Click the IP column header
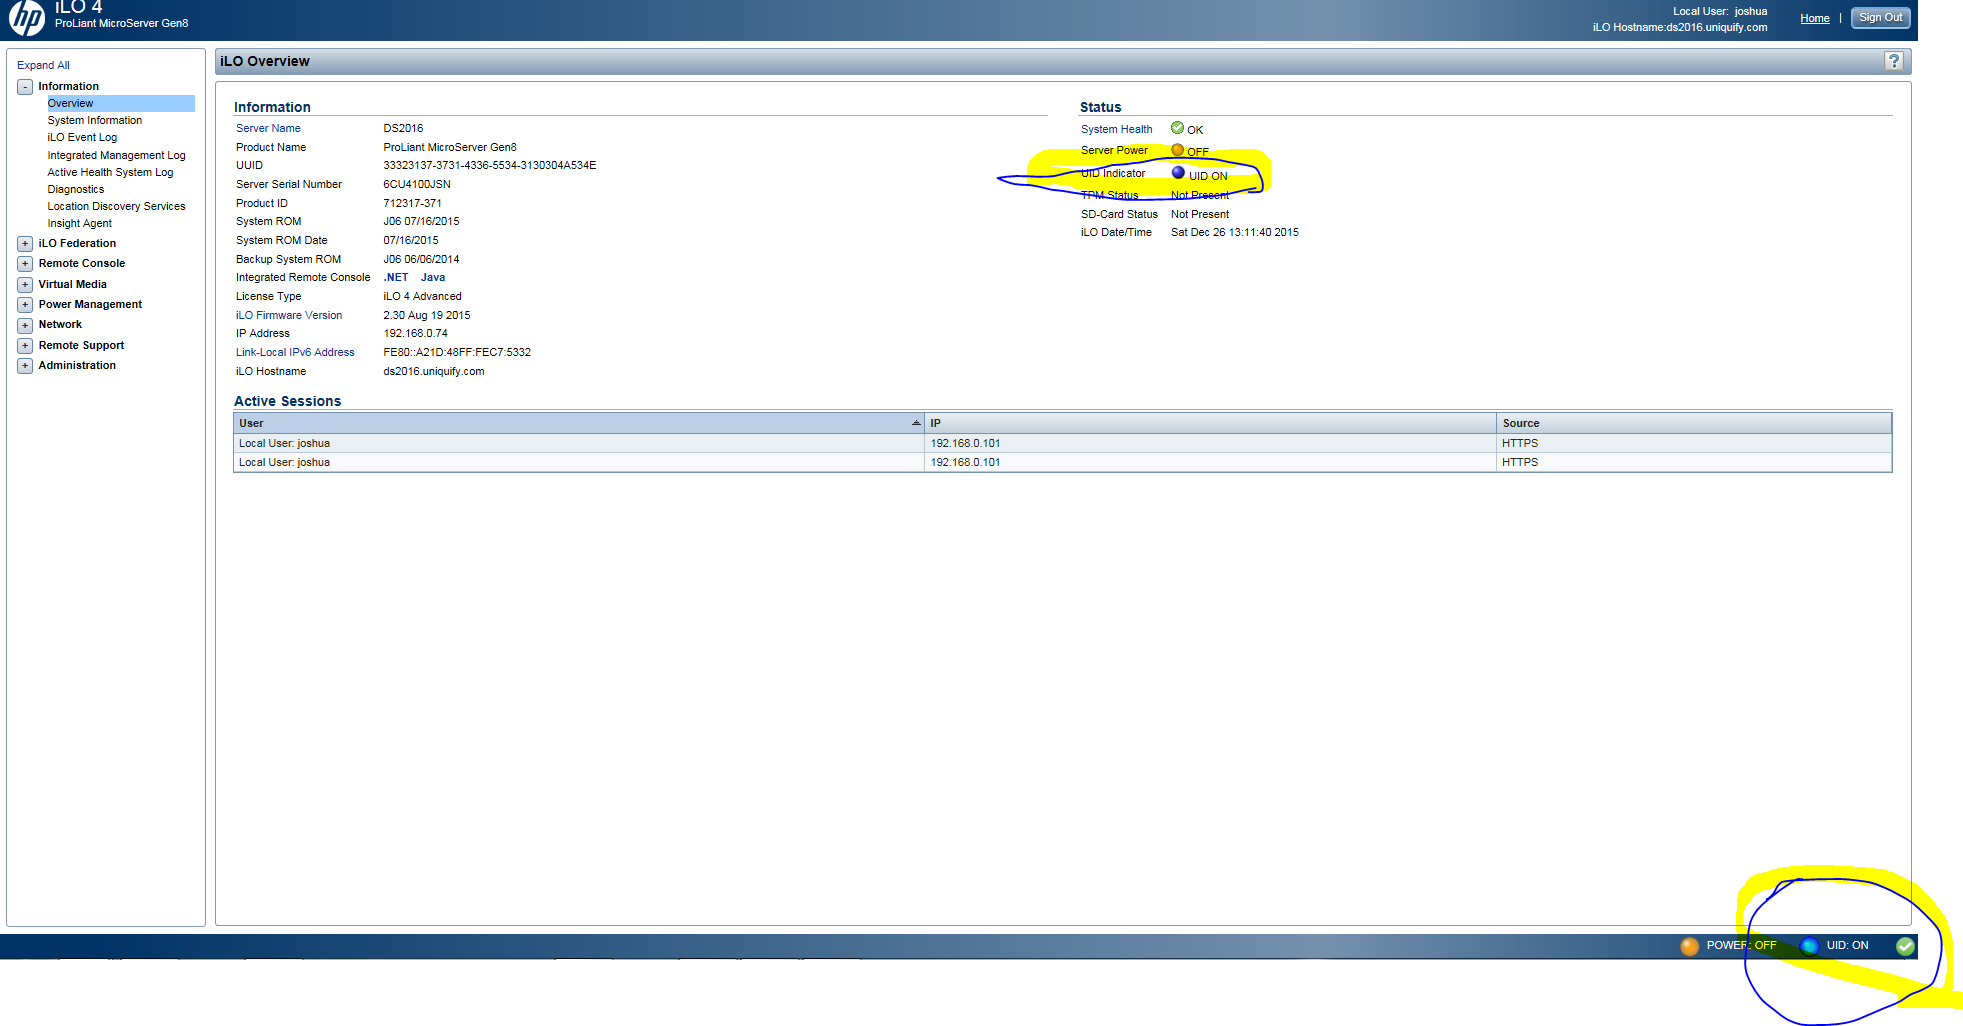 1210,423
